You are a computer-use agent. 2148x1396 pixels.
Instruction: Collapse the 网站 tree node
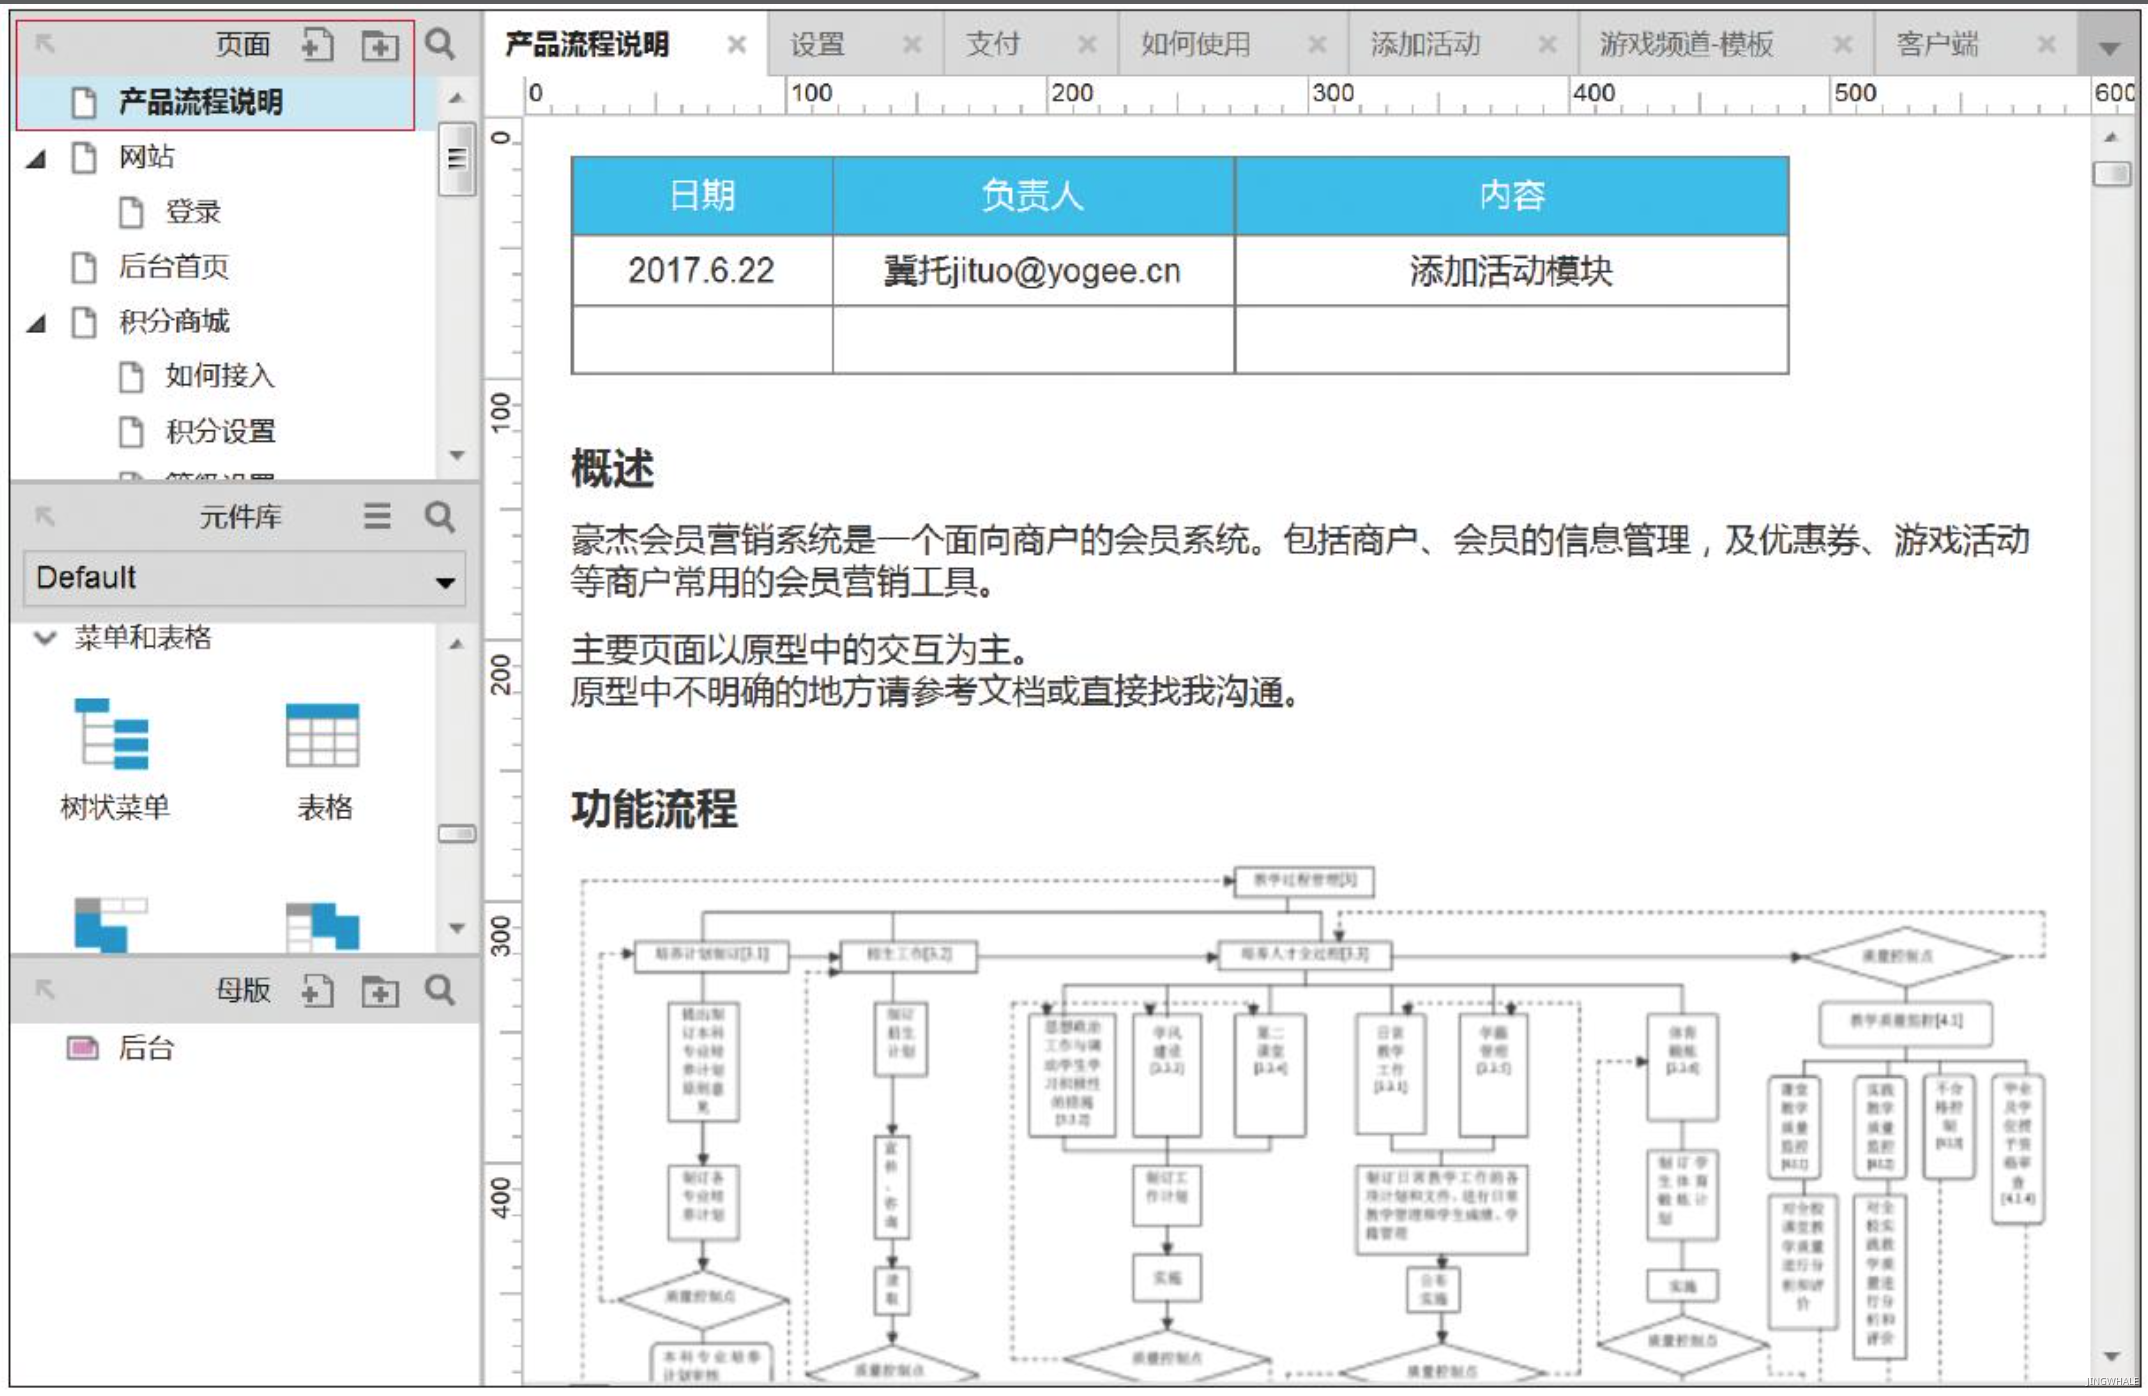[36, 158]
